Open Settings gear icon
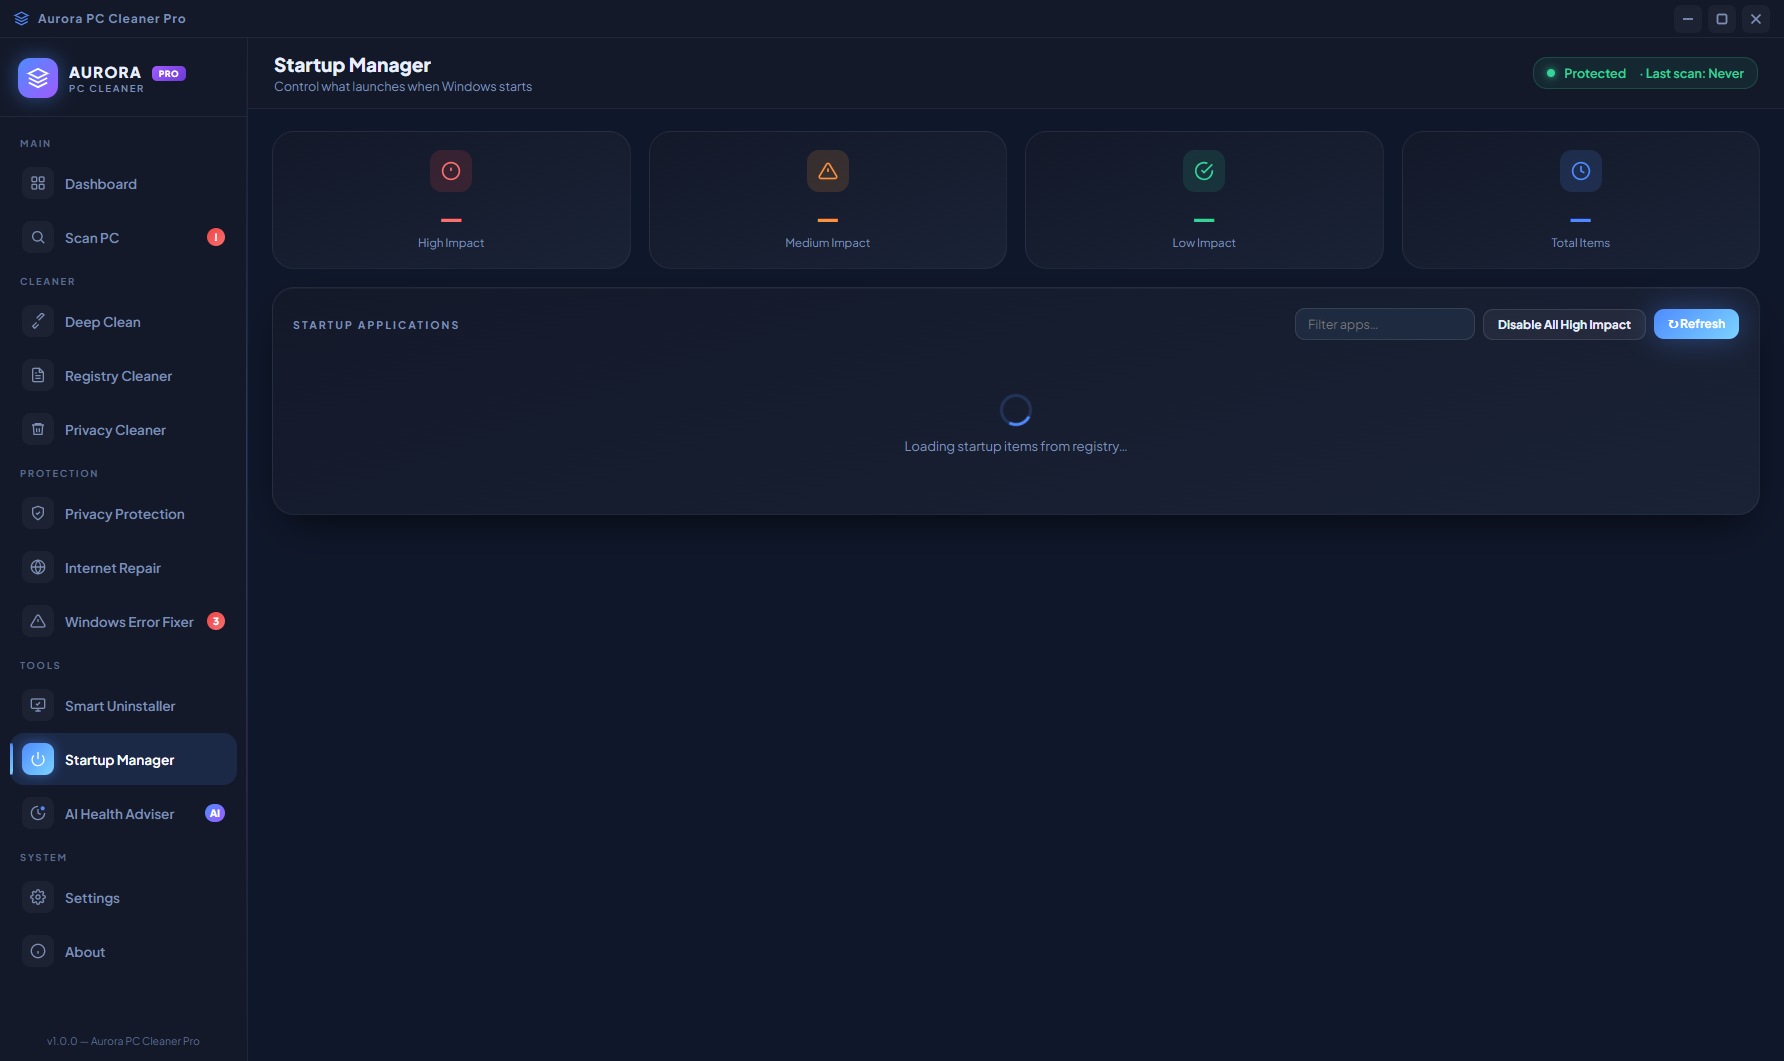Screen dimensions: 1784x1061 38,897
